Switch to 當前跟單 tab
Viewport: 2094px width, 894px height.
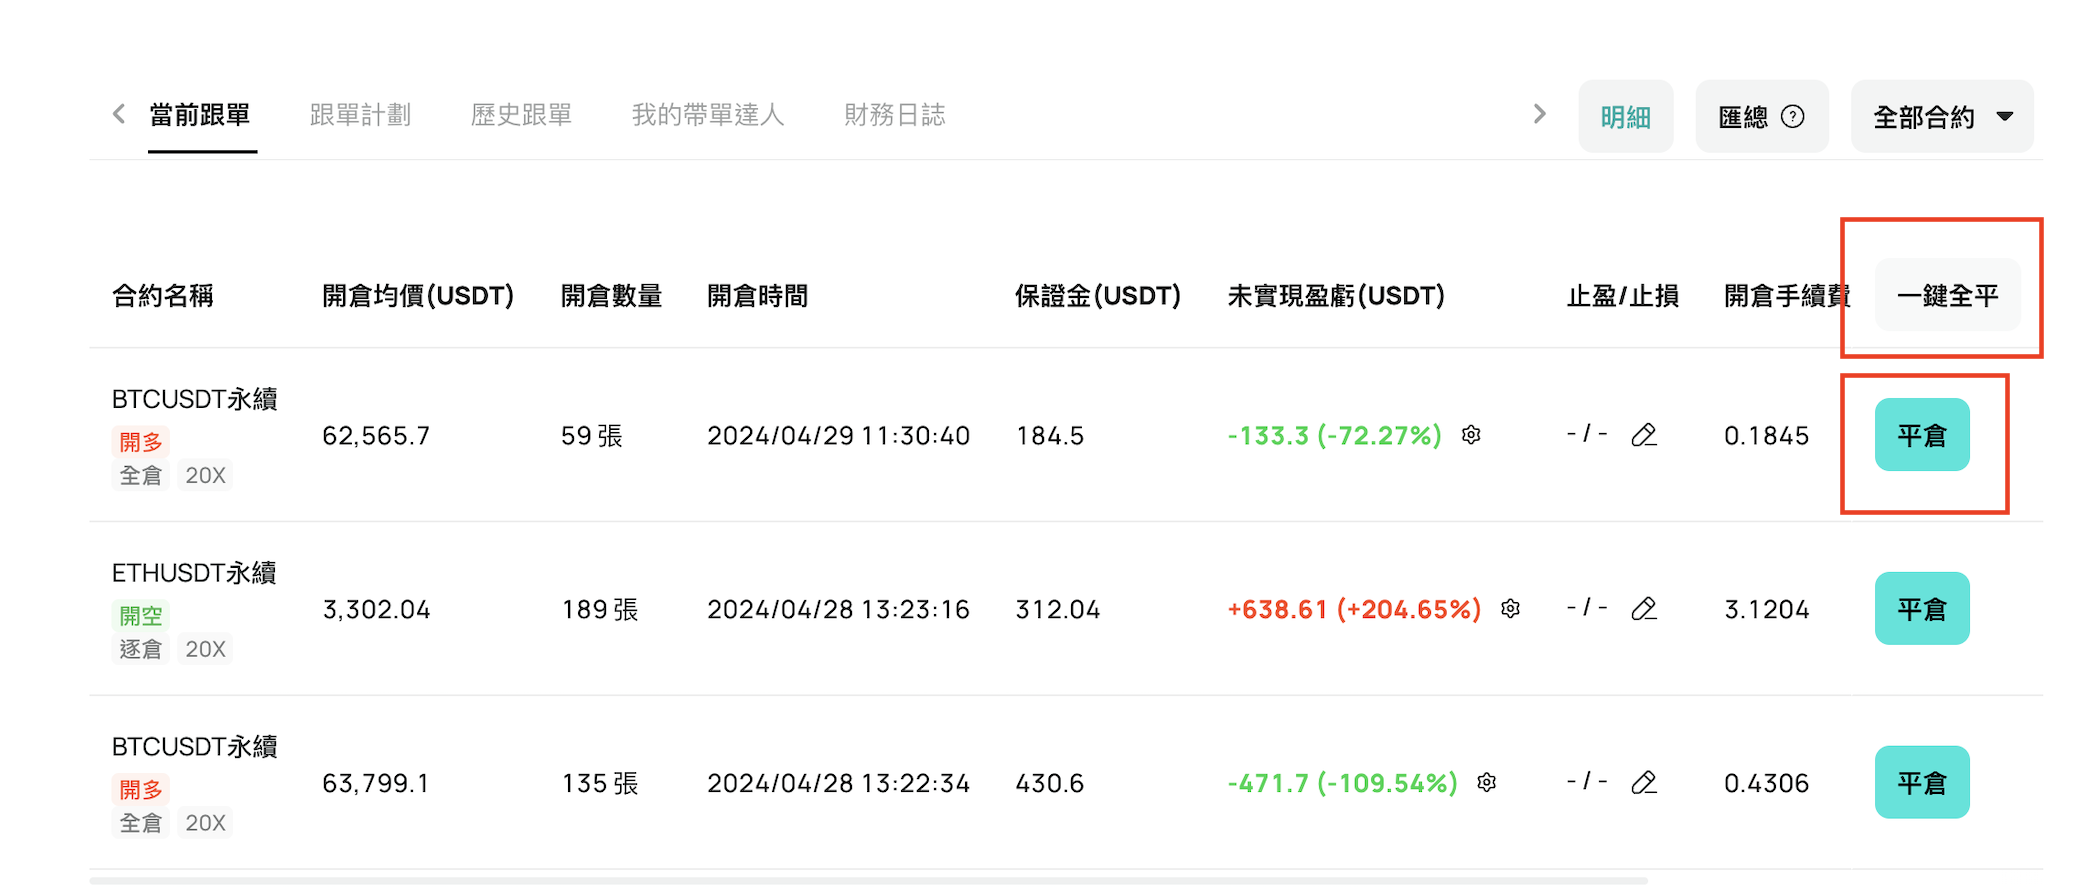coord(200,115)
